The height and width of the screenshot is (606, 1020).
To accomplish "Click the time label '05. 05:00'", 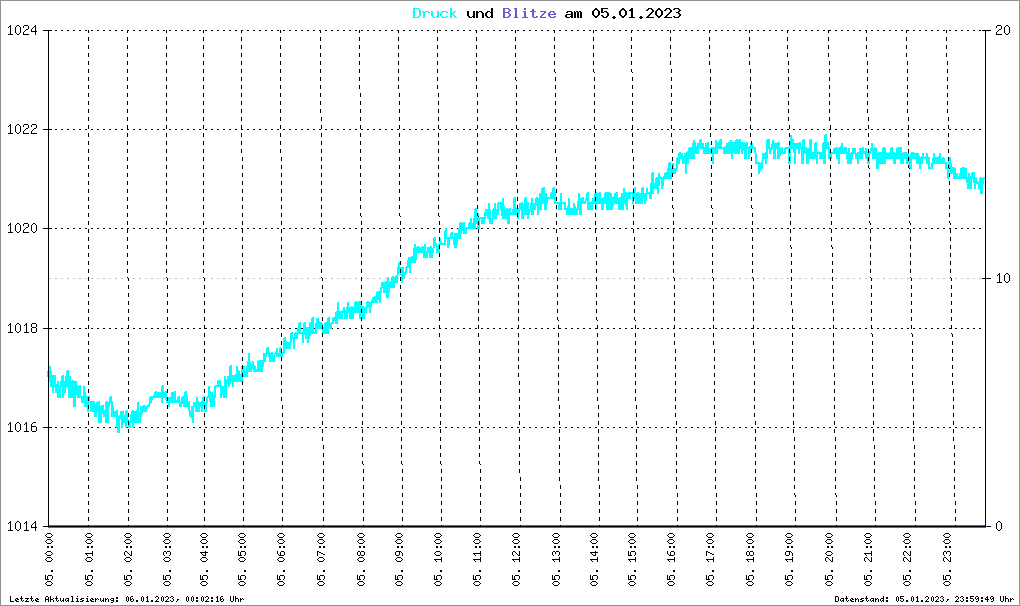I will pos(243,560).
